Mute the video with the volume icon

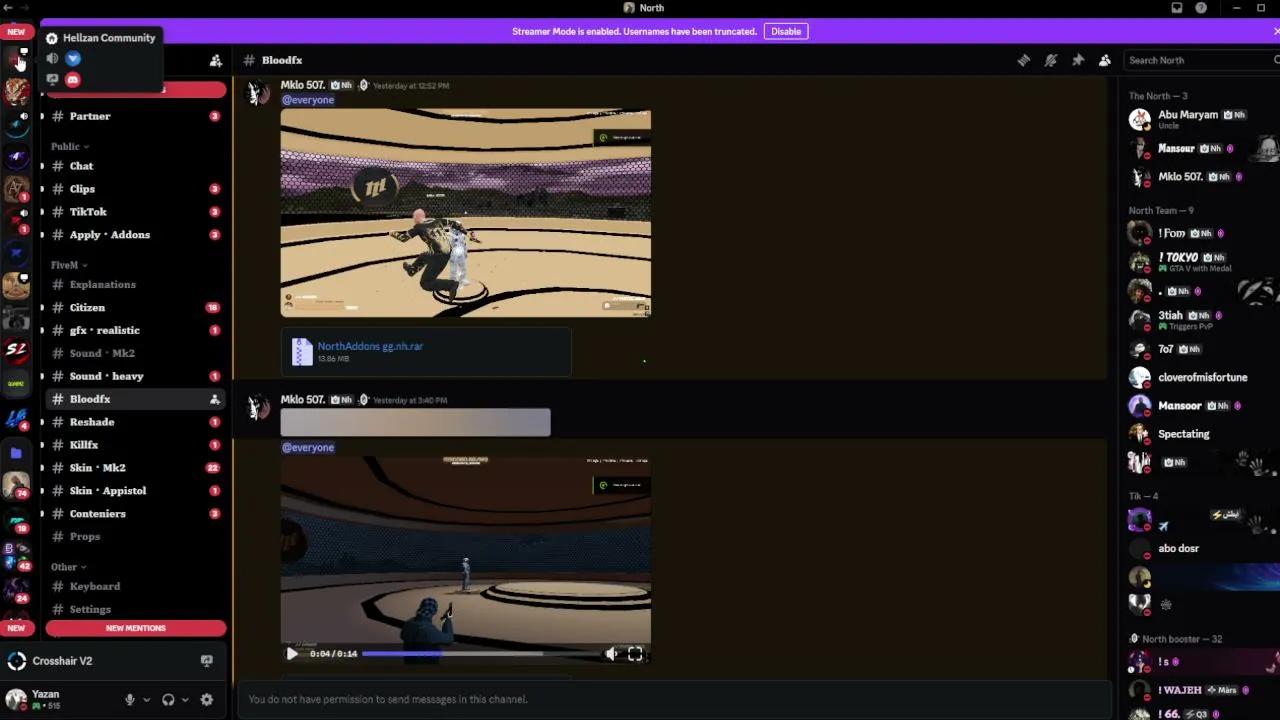(611, 654)
